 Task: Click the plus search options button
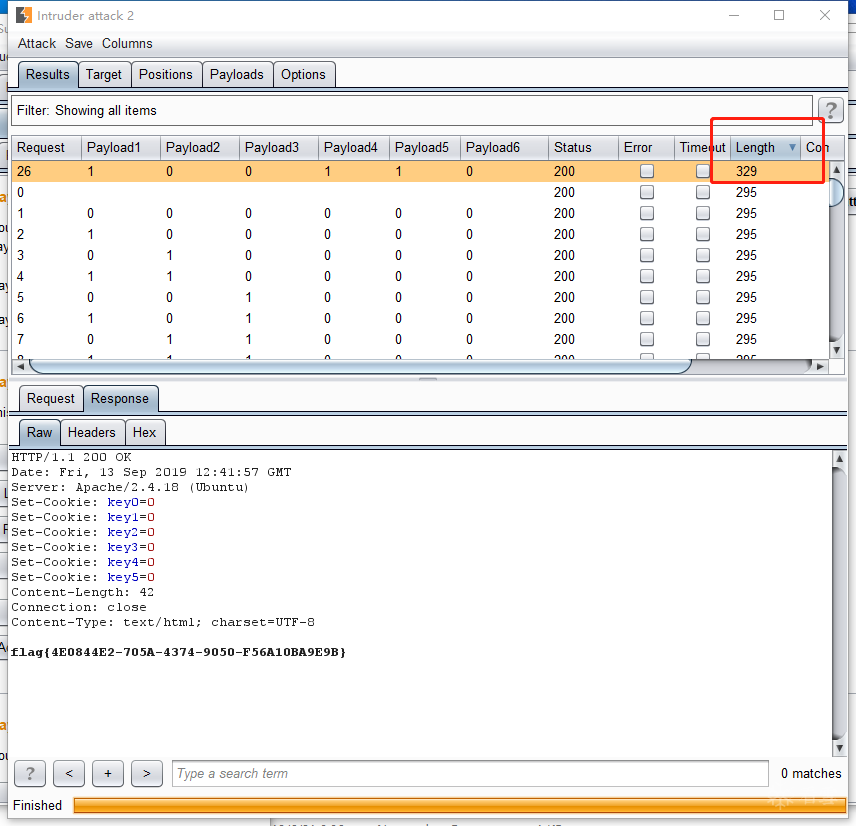coord(108,773)
